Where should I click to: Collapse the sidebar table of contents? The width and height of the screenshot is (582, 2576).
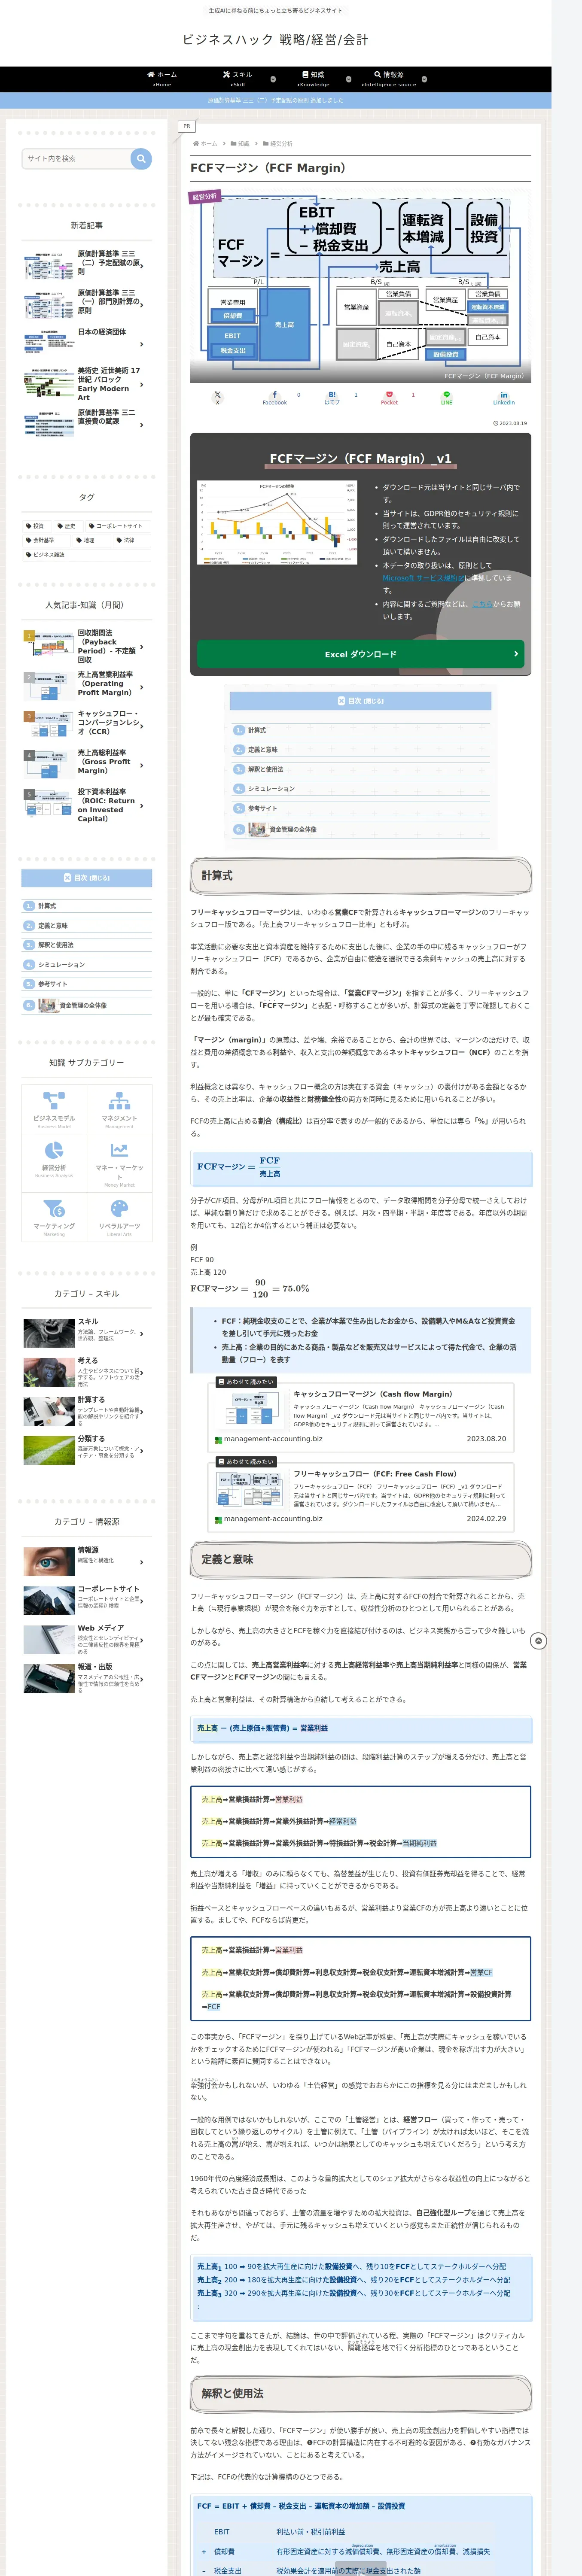(87, 878)
